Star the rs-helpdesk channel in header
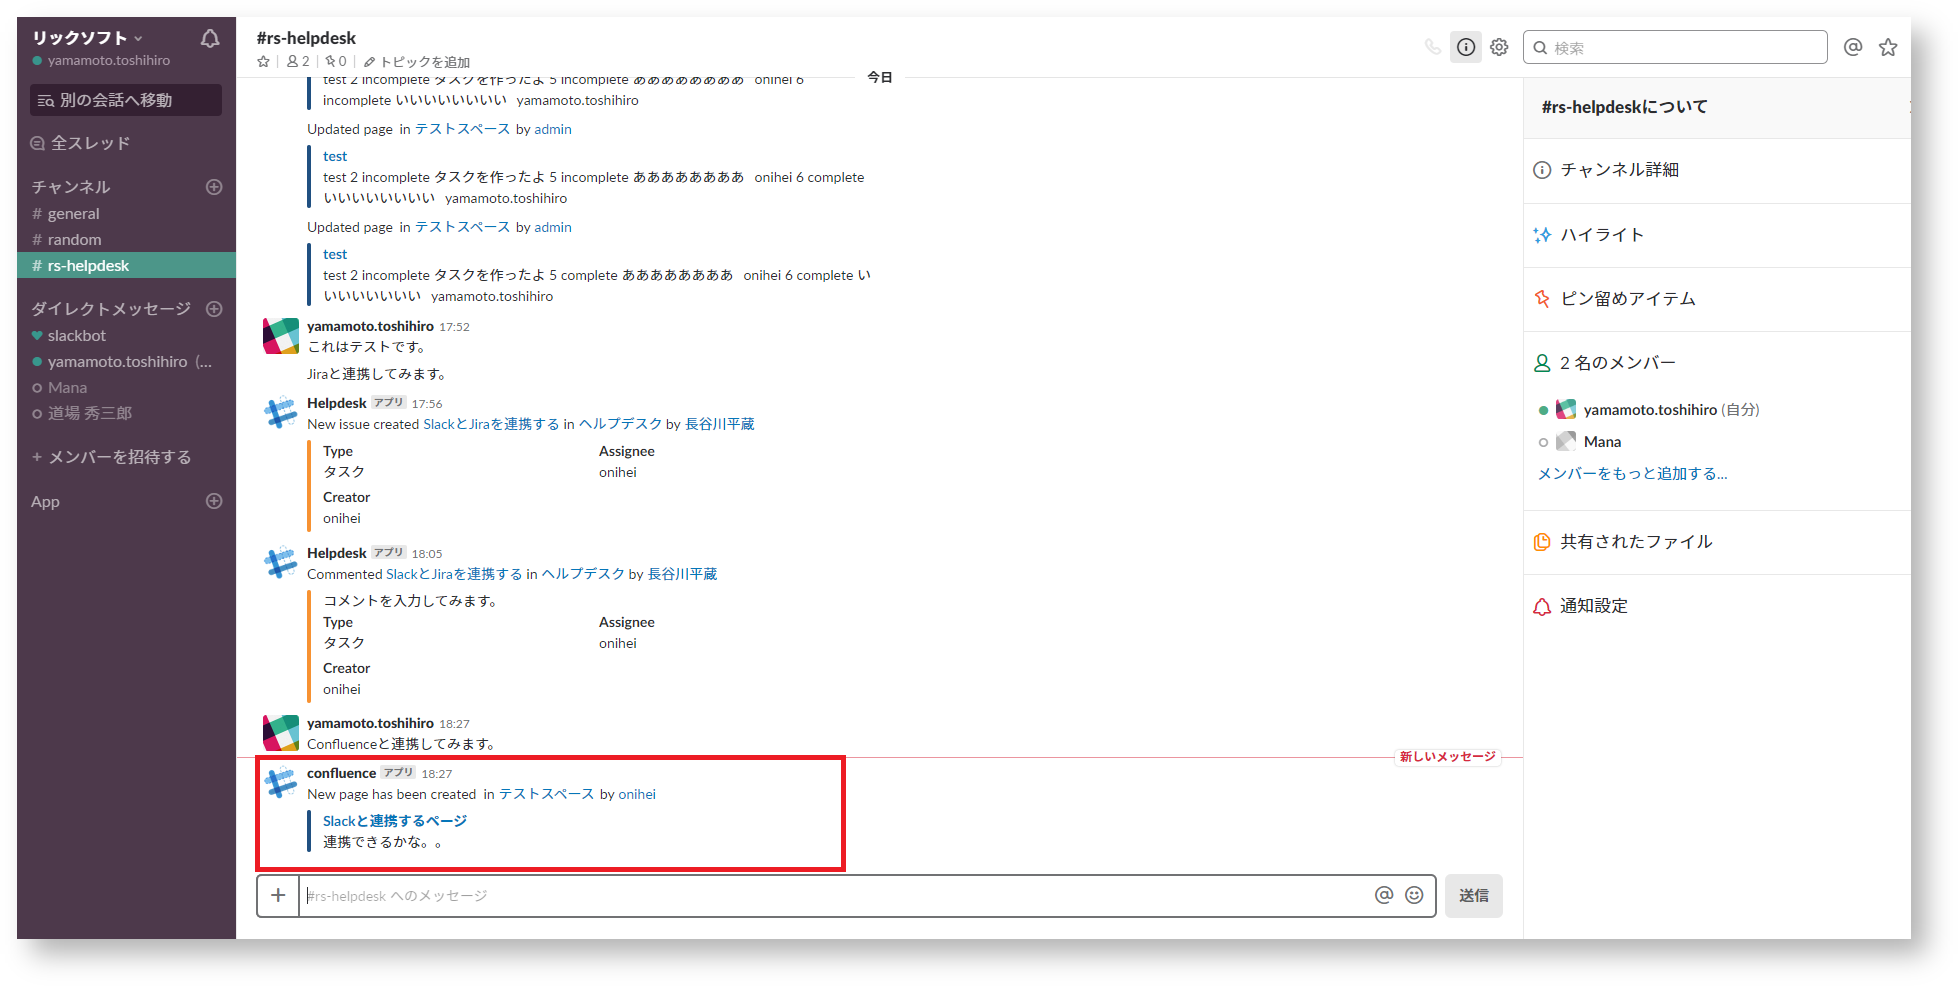 [264, 62]
